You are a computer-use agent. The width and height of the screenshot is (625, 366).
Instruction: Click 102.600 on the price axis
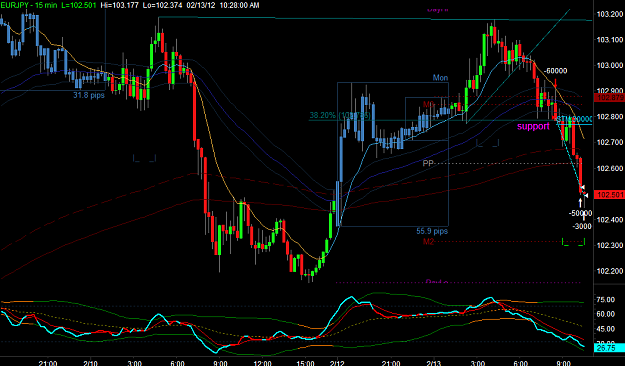609,168
